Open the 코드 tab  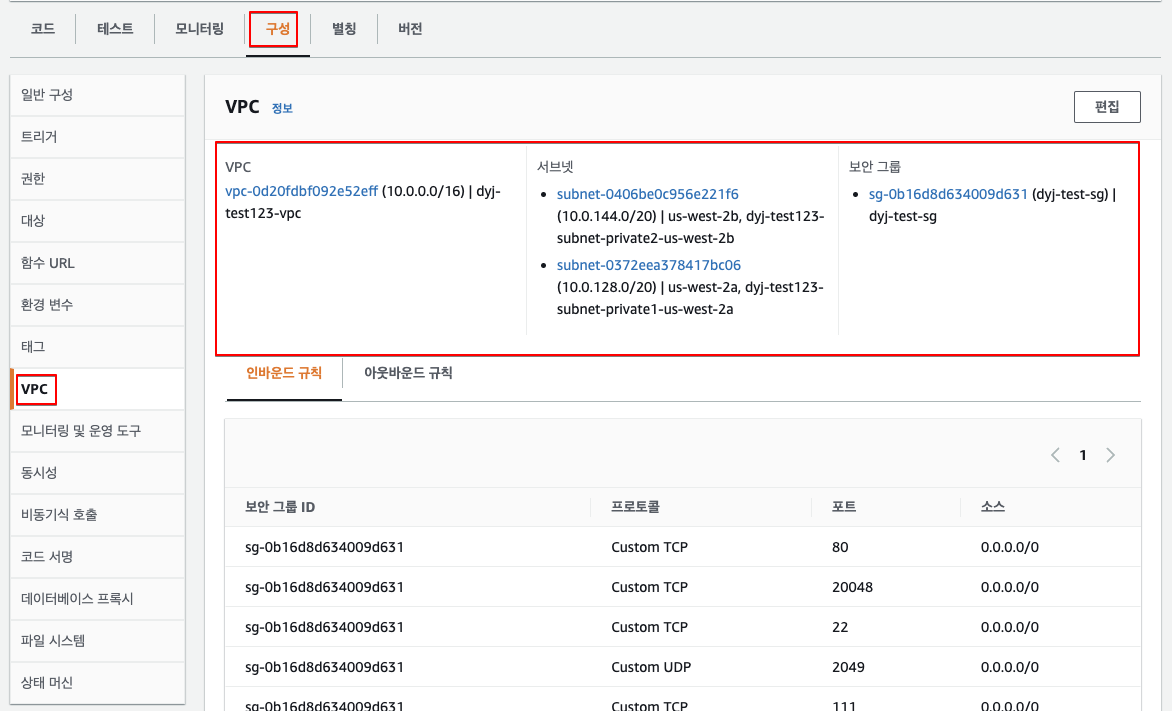pyautogui.click(x=42, y=29)
